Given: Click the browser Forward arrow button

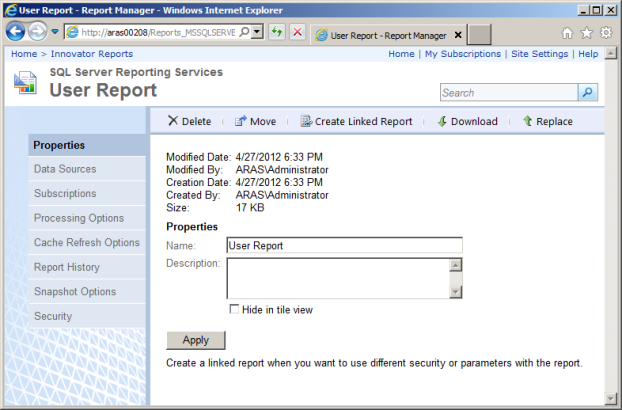Looking at the screenshot, I should coord(37,32).
